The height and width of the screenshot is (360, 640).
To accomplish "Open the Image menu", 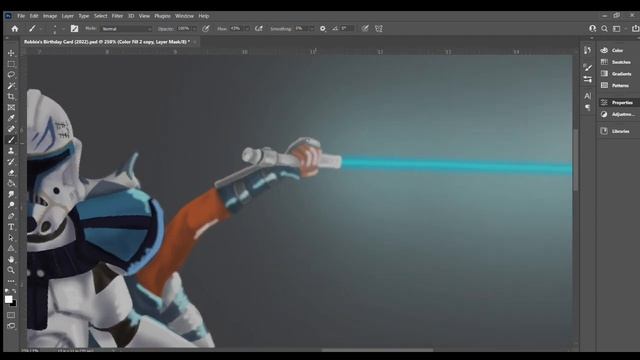I will (x=50, y=16).
